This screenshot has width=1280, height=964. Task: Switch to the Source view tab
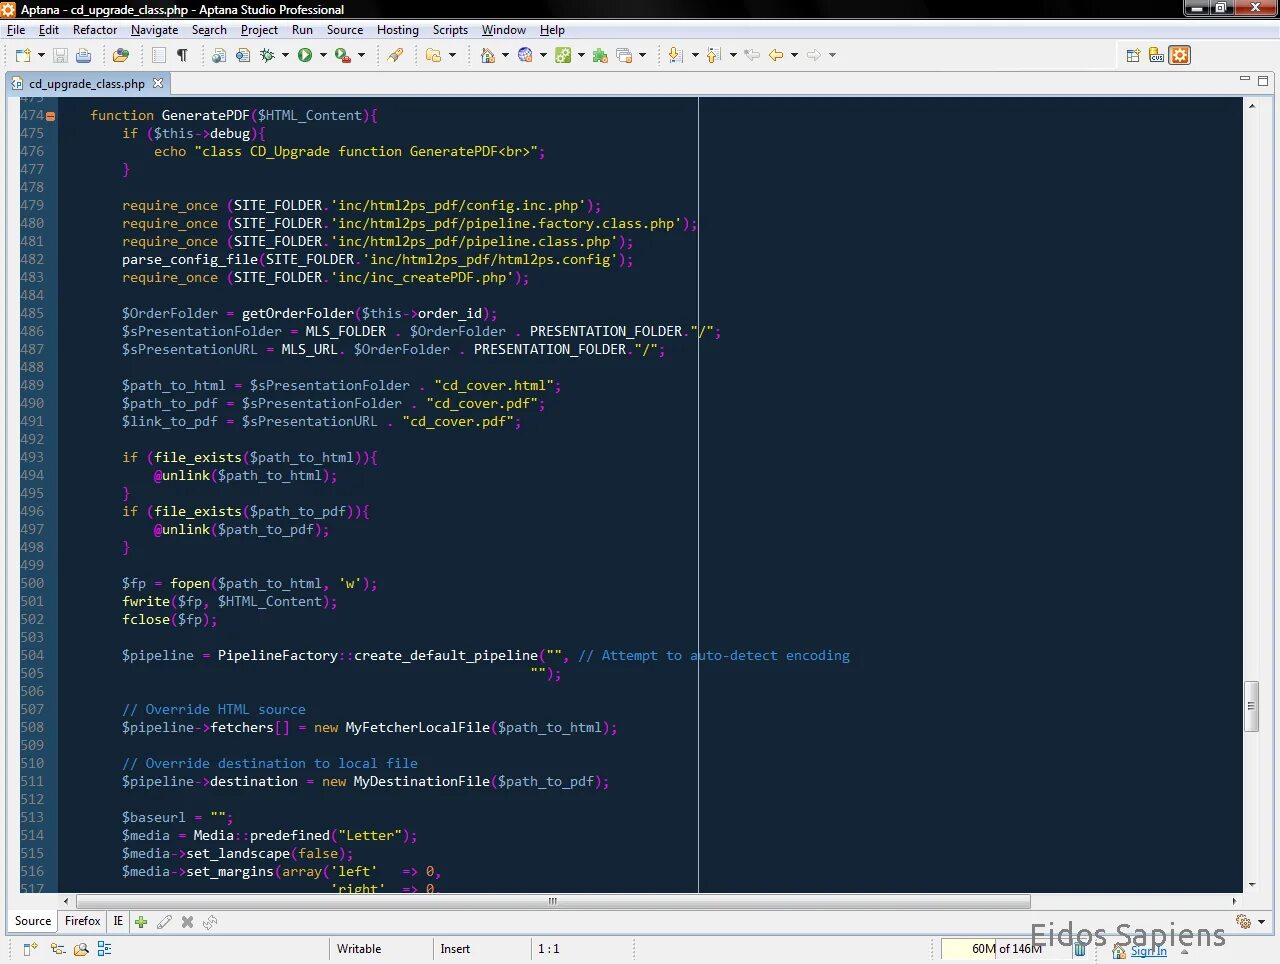coord(32,921)
